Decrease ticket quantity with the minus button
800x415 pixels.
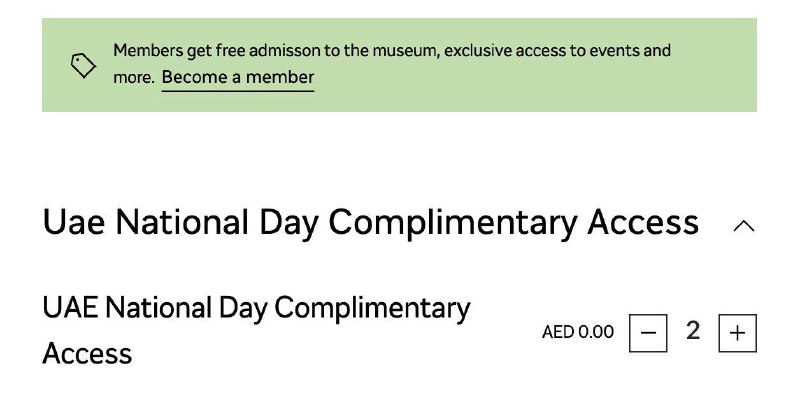[x=648, y=333]
